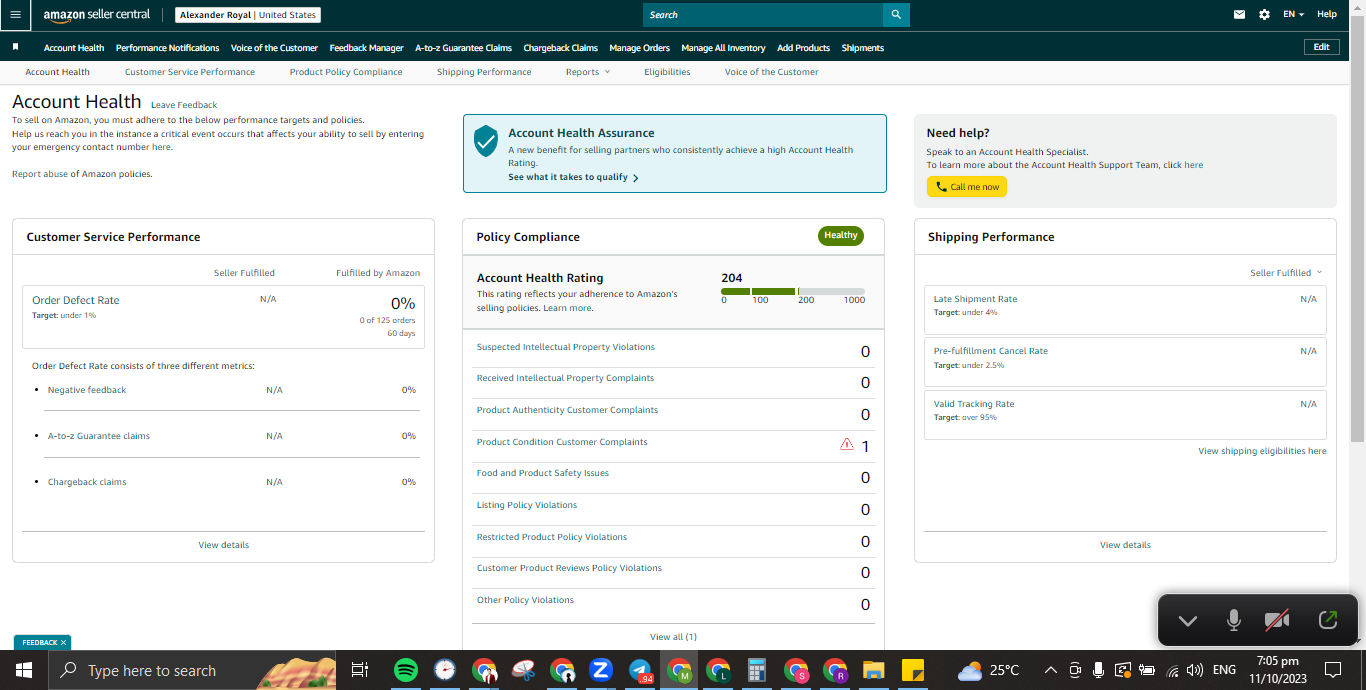1366x690 pixels.
Task: Open the settings gear icon
Action: click(1264, 15)
